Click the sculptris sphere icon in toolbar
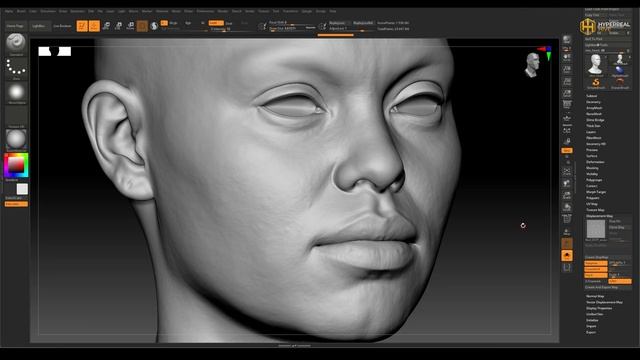 click(x=154, y=26)
